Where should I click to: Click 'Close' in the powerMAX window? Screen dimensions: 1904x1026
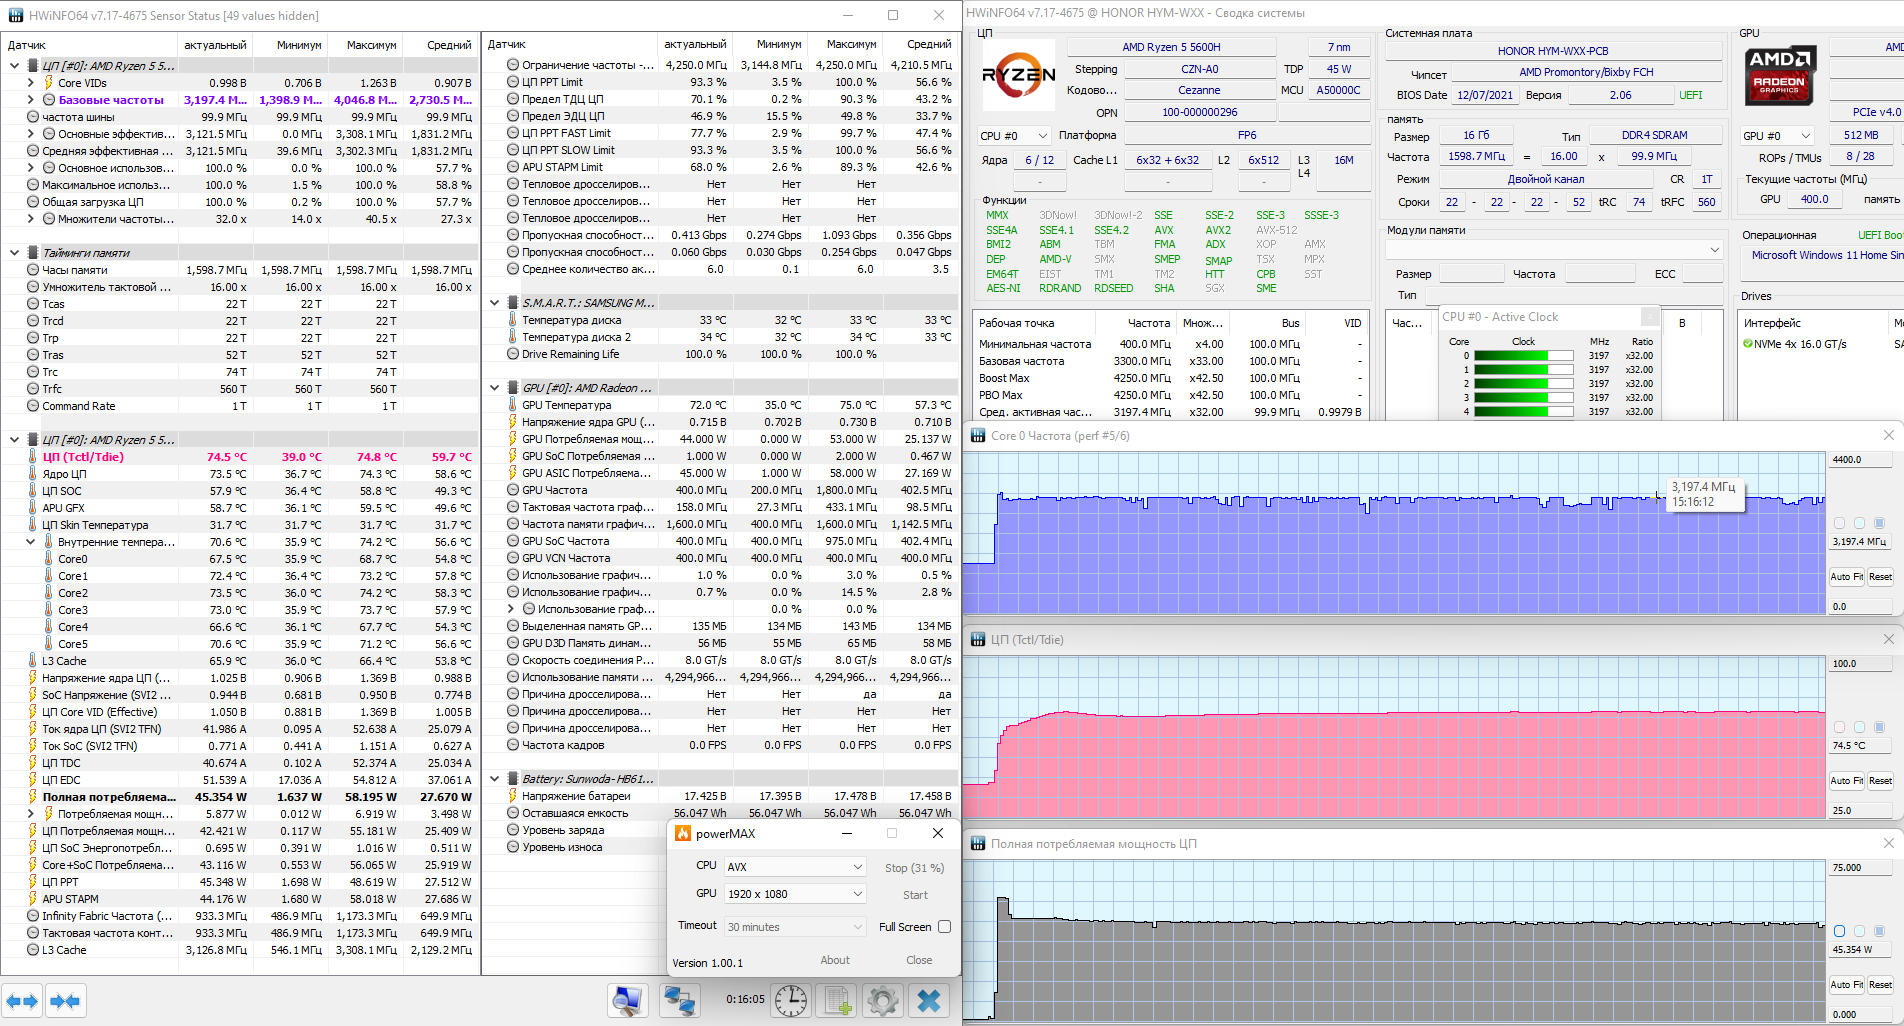(x=919, y=960)
